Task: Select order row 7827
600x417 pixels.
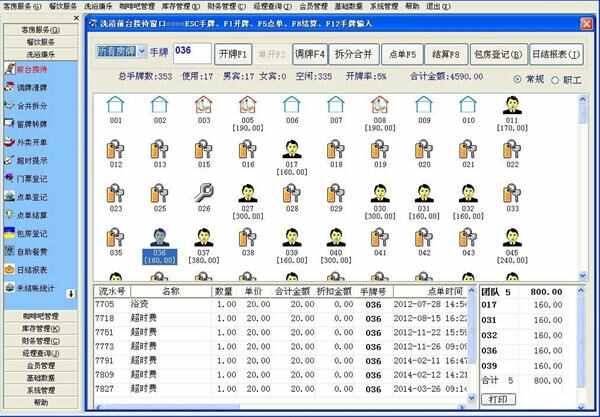Action: pos(280,389)
